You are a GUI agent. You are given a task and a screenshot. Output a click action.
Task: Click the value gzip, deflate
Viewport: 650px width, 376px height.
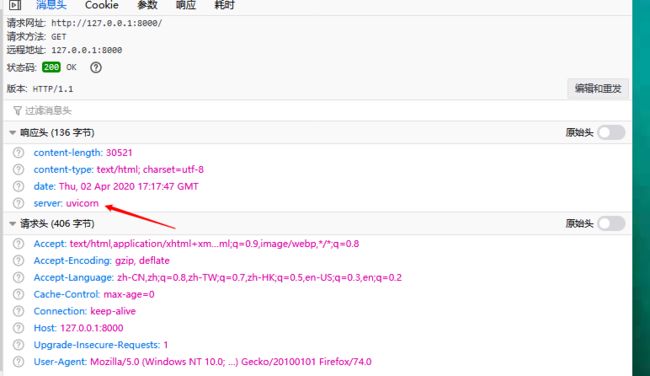click(x=142, y=260)
